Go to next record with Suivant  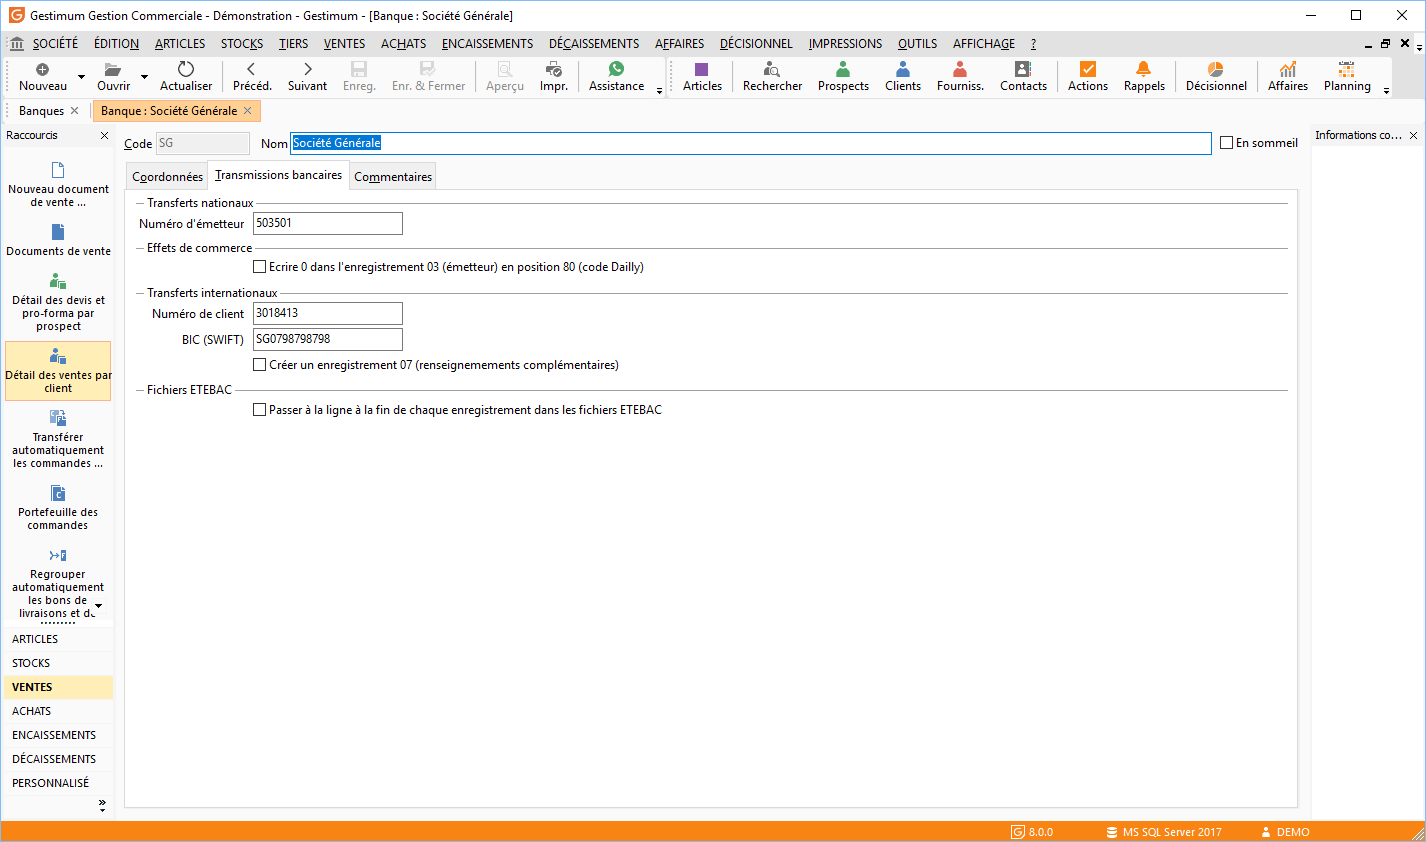(x=308, y=69)
